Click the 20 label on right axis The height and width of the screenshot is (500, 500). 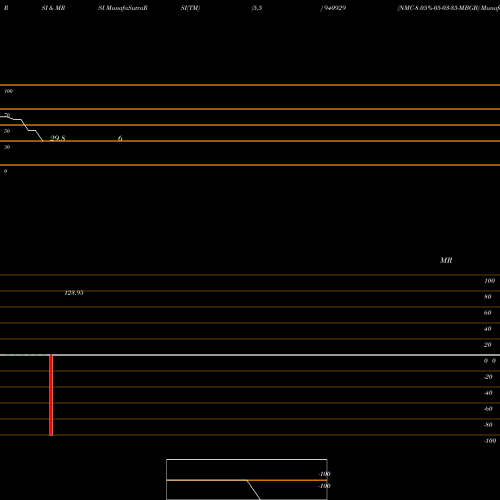488,345
